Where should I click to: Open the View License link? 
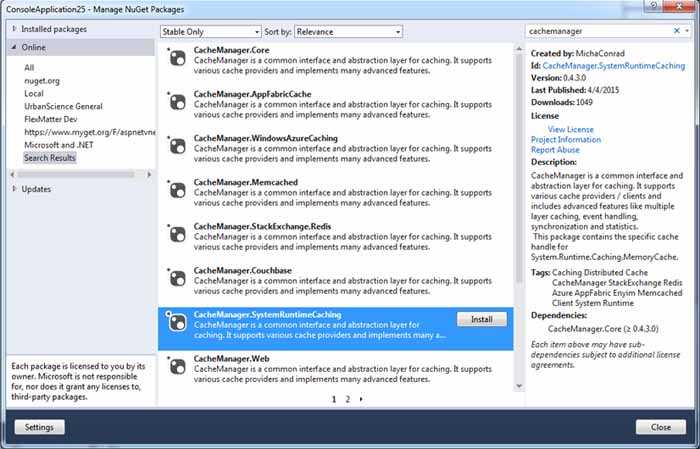(571, 129)
